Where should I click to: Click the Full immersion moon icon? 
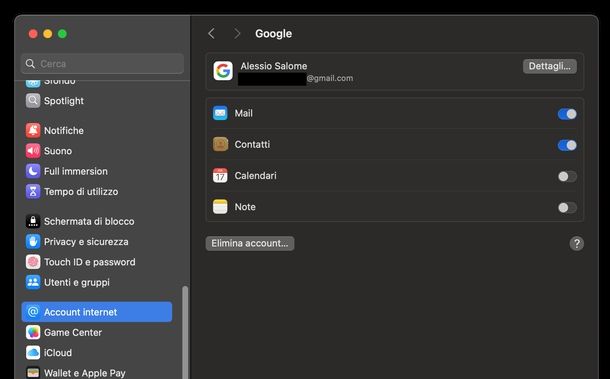[x=33, y=171]
